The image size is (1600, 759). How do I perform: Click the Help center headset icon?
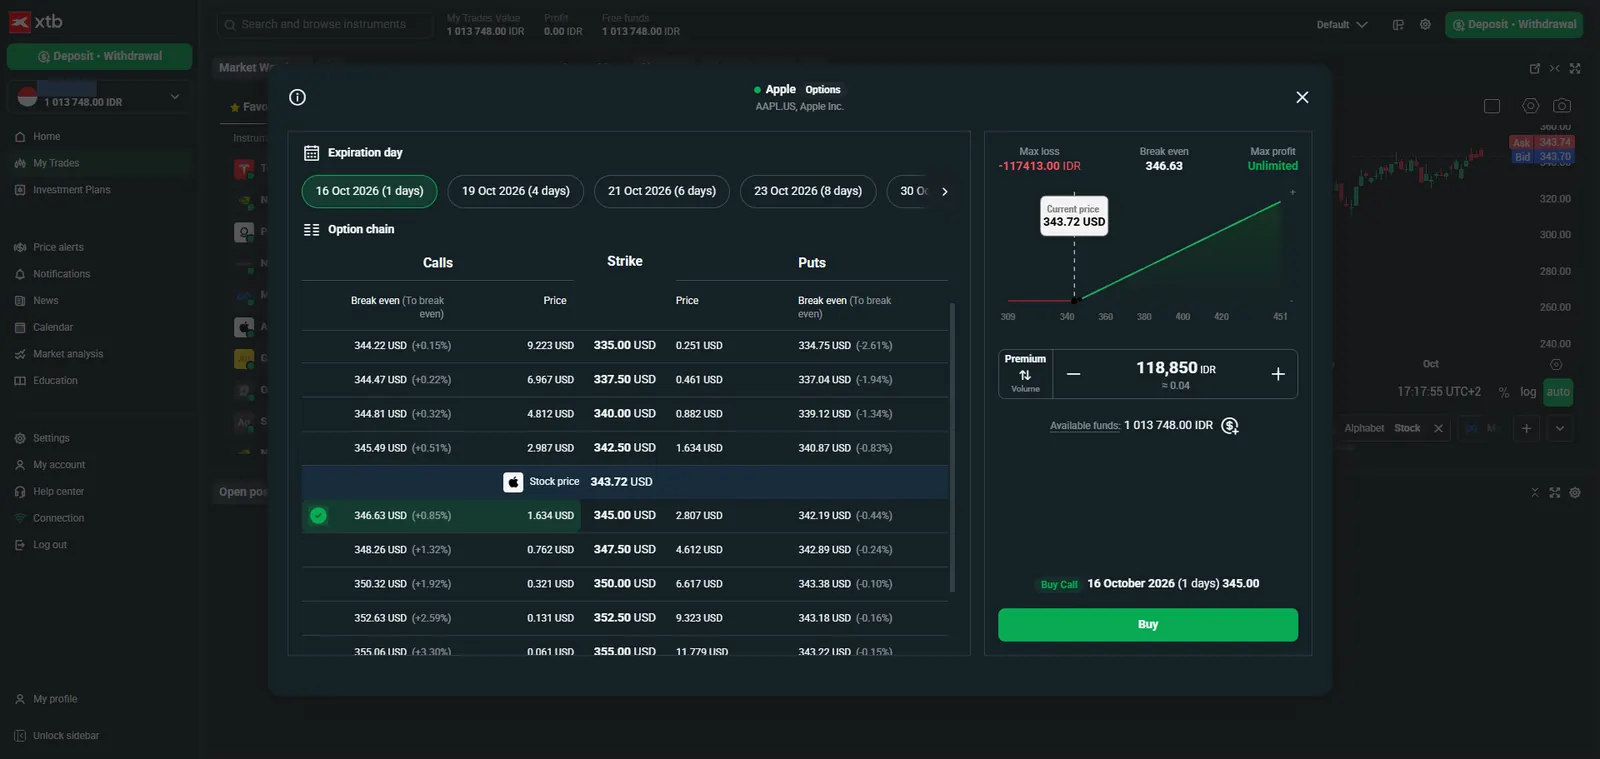point(20,492)
